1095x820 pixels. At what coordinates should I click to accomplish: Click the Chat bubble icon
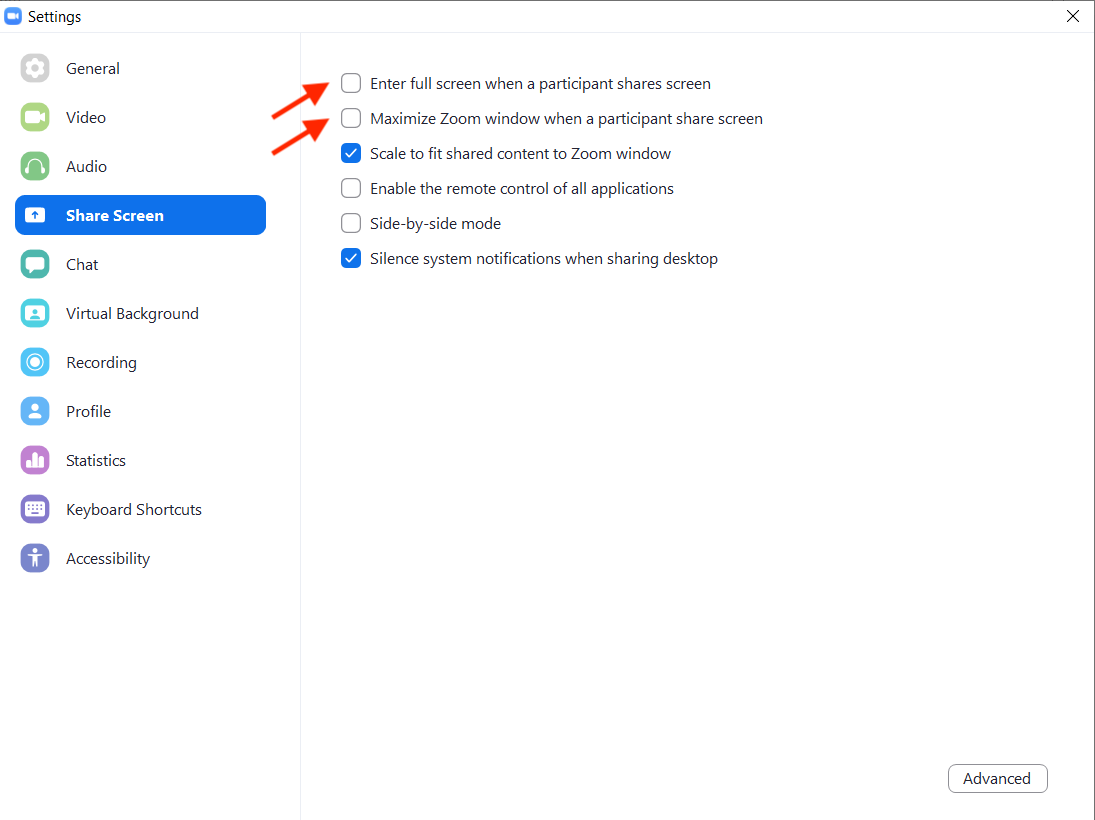[x=35, y=264]
